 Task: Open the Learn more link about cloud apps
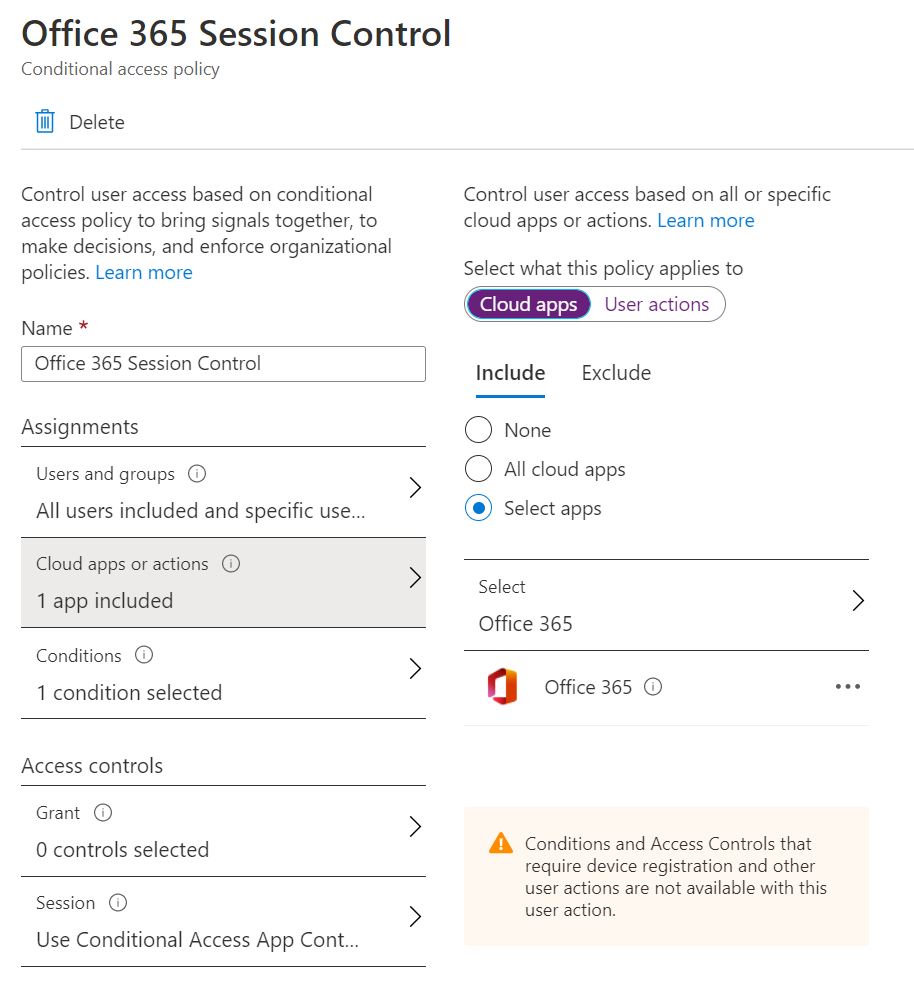click(x=705, y=220)
